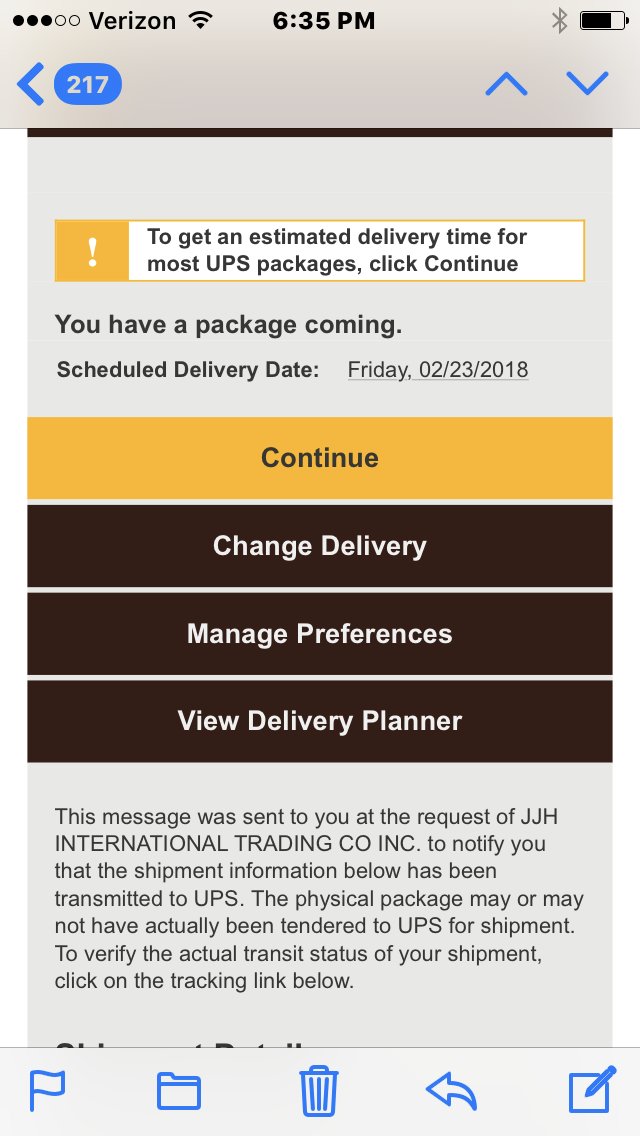Flag this email with the flag icon

(47, 1090)
